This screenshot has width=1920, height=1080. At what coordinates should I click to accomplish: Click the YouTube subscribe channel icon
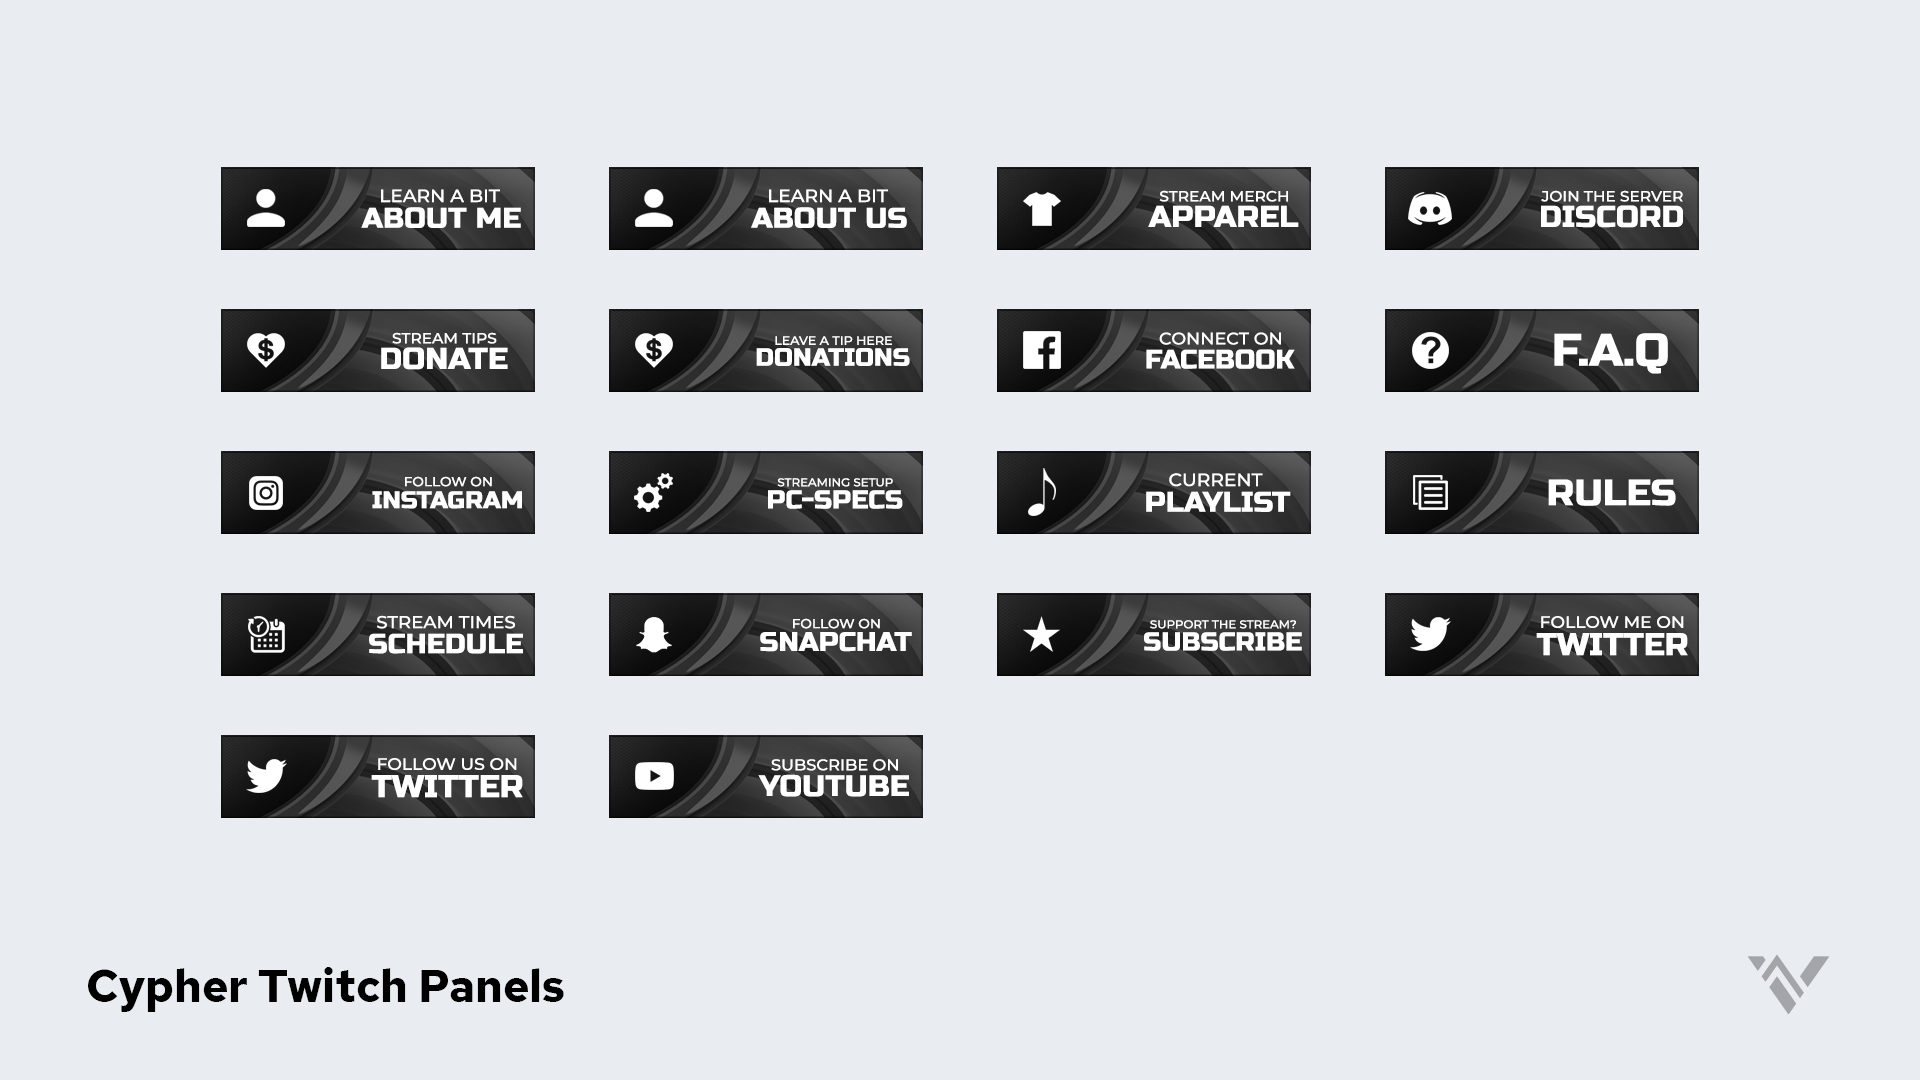(653, 775)
